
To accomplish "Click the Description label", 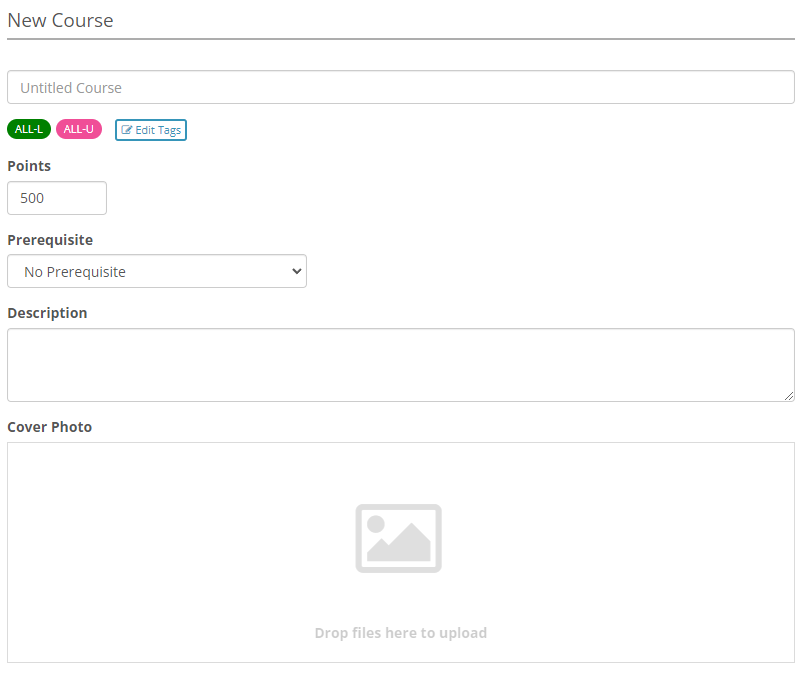I will pos(47,313).
